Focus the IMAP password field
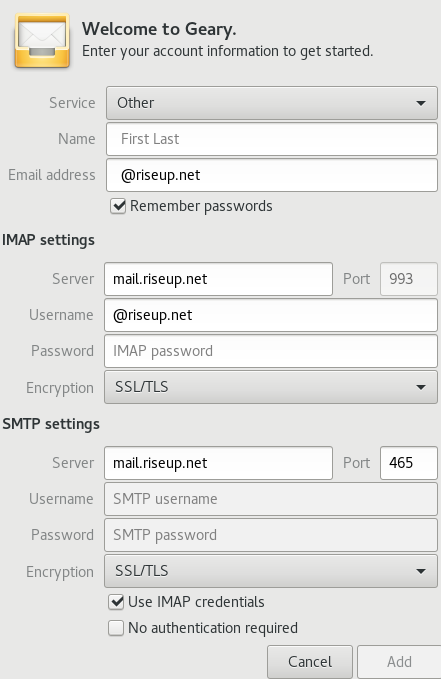 click(271, 351)
